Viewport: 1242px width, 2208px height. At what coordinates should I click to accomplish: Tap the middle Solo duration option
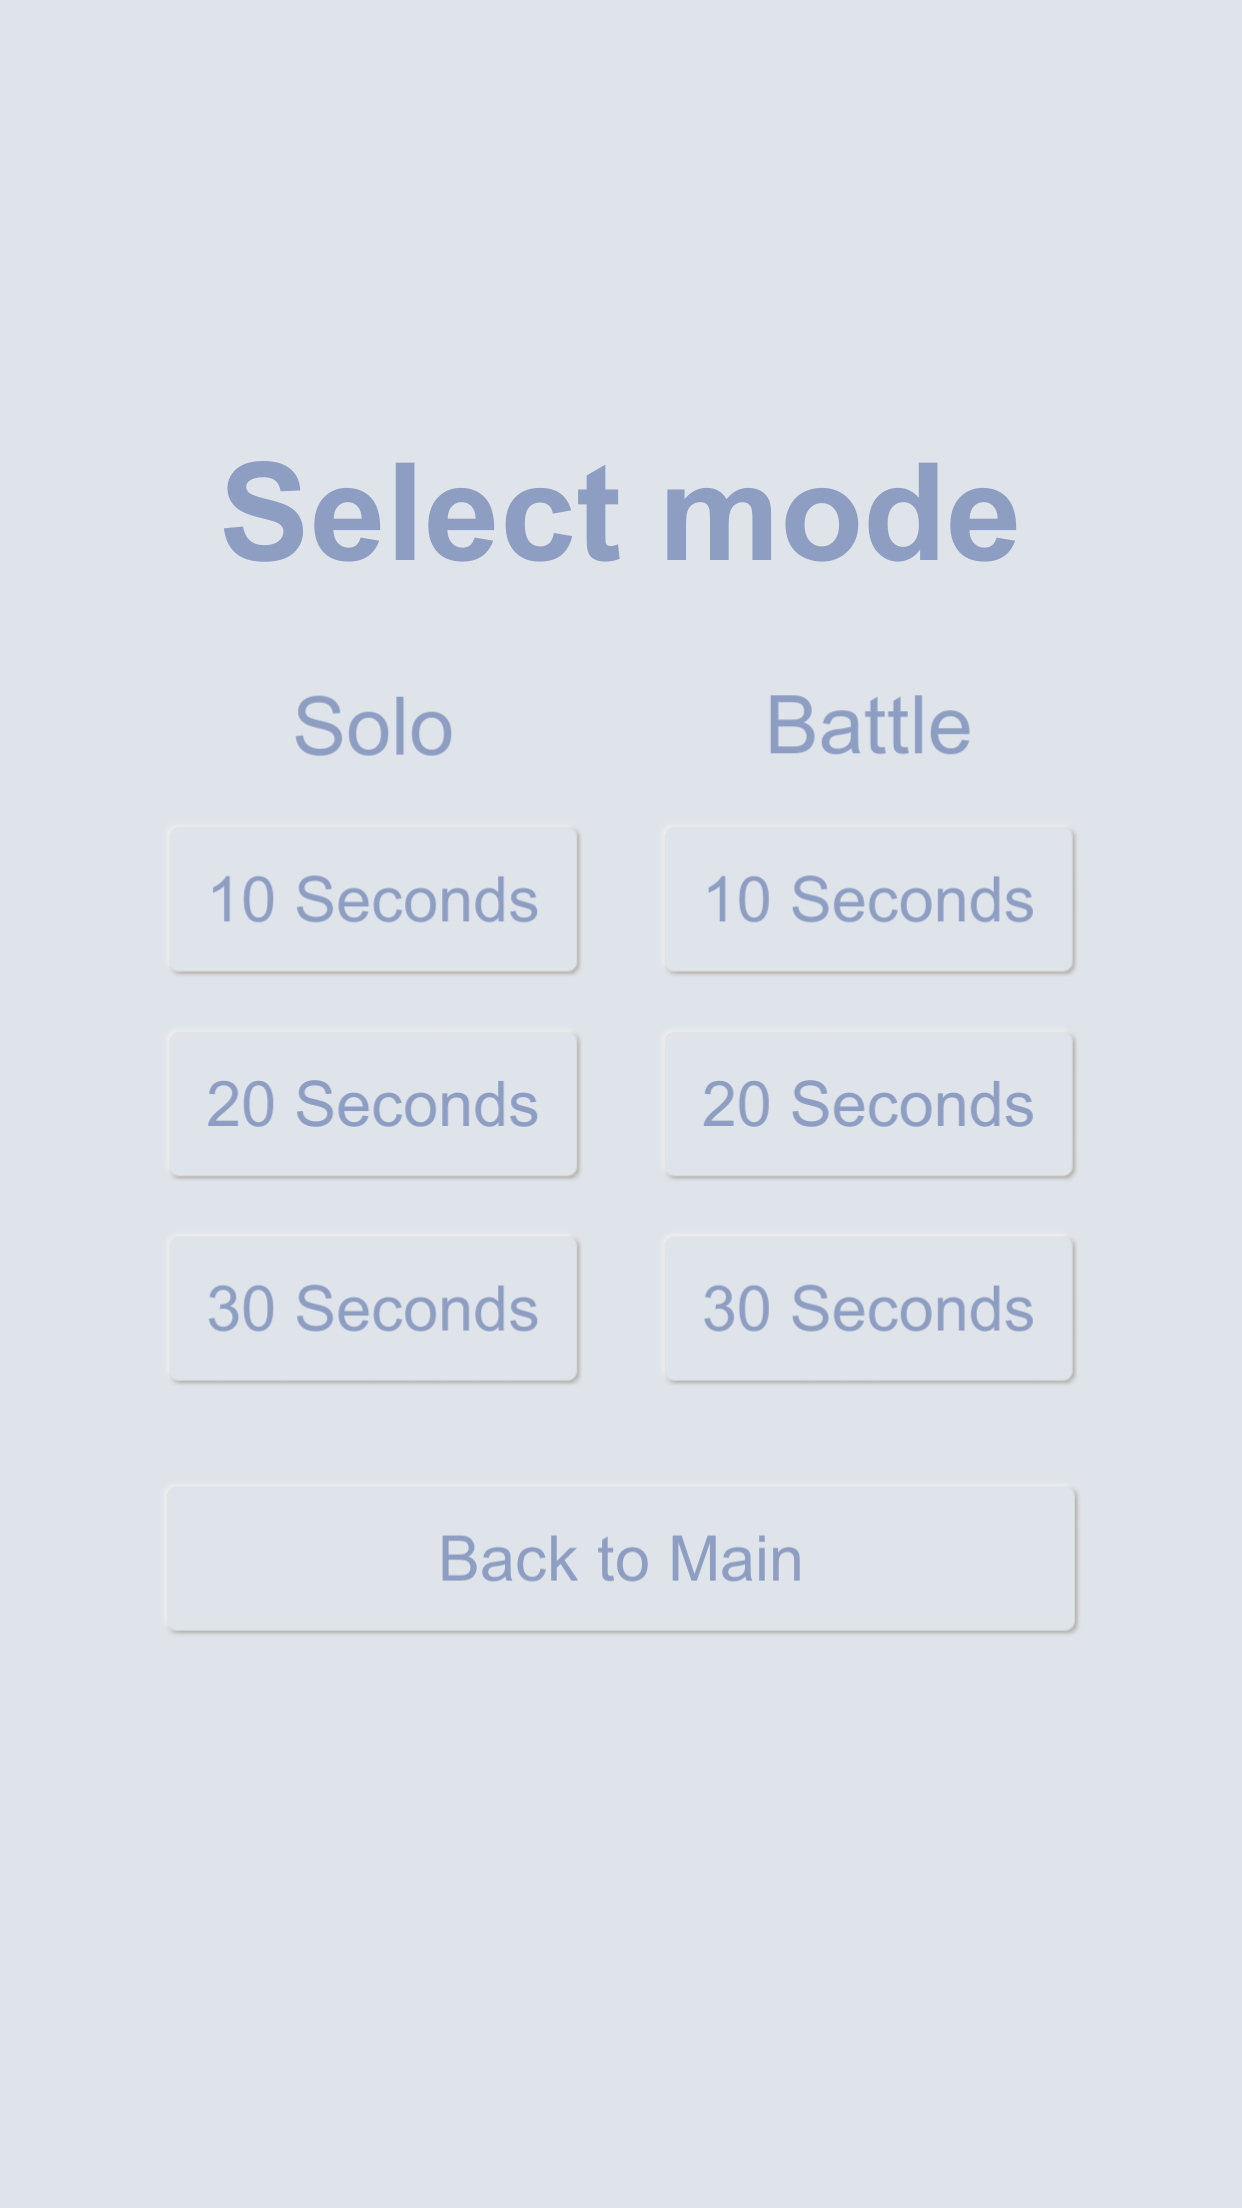pos(373,1104)
